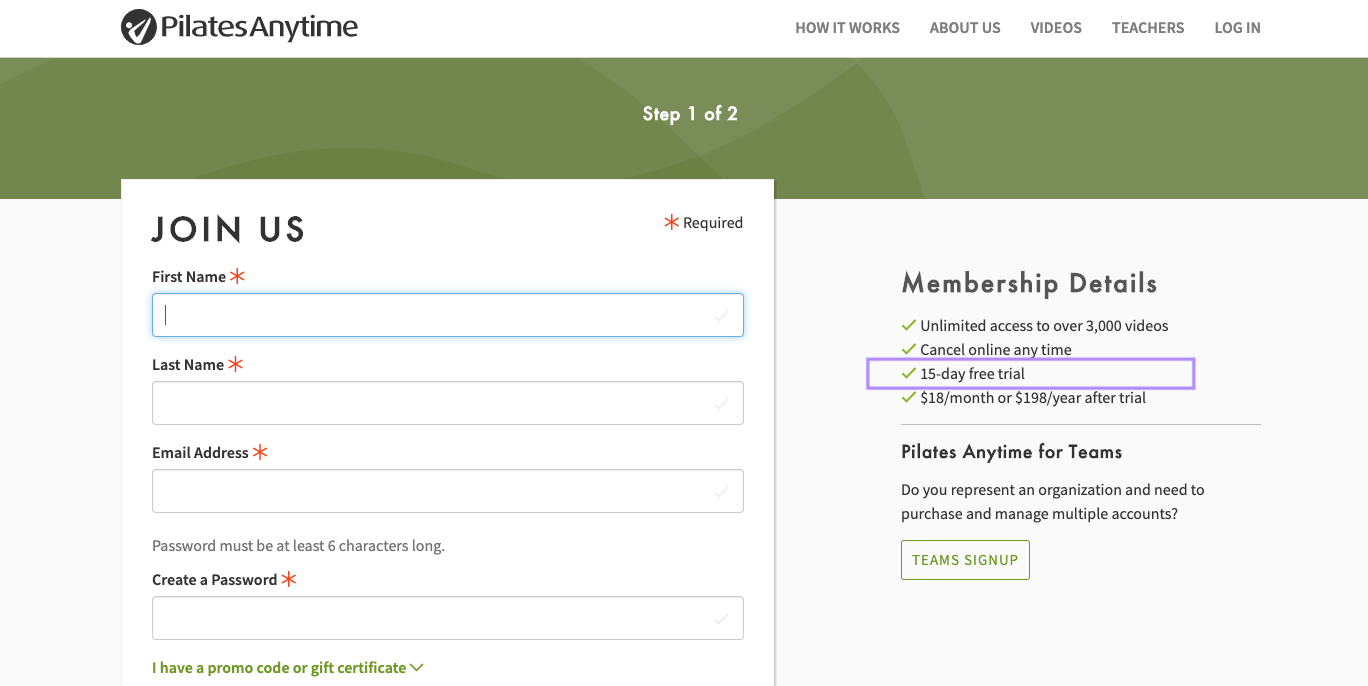Click the Email Address label
This screenshot has height=686, width=1368.
point(200,453)
